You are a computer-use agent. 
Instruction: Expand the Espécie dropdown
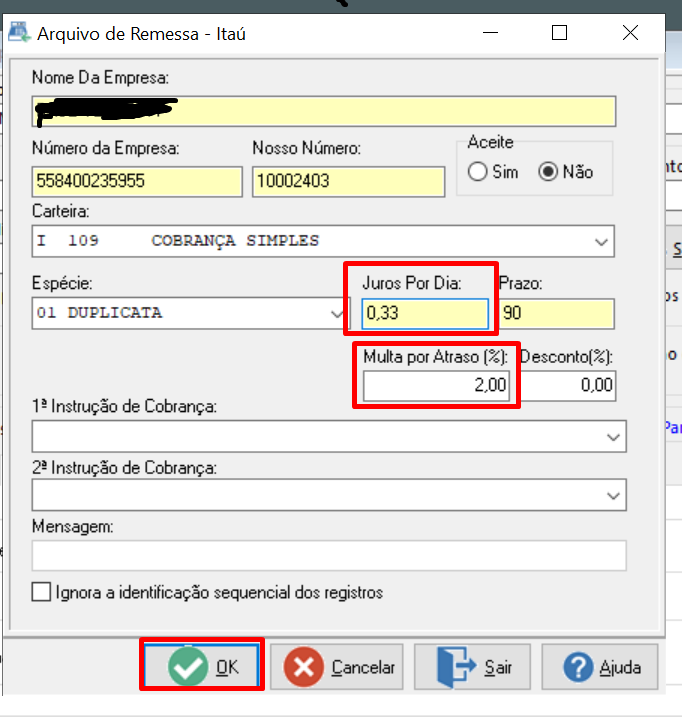[337, 314]
